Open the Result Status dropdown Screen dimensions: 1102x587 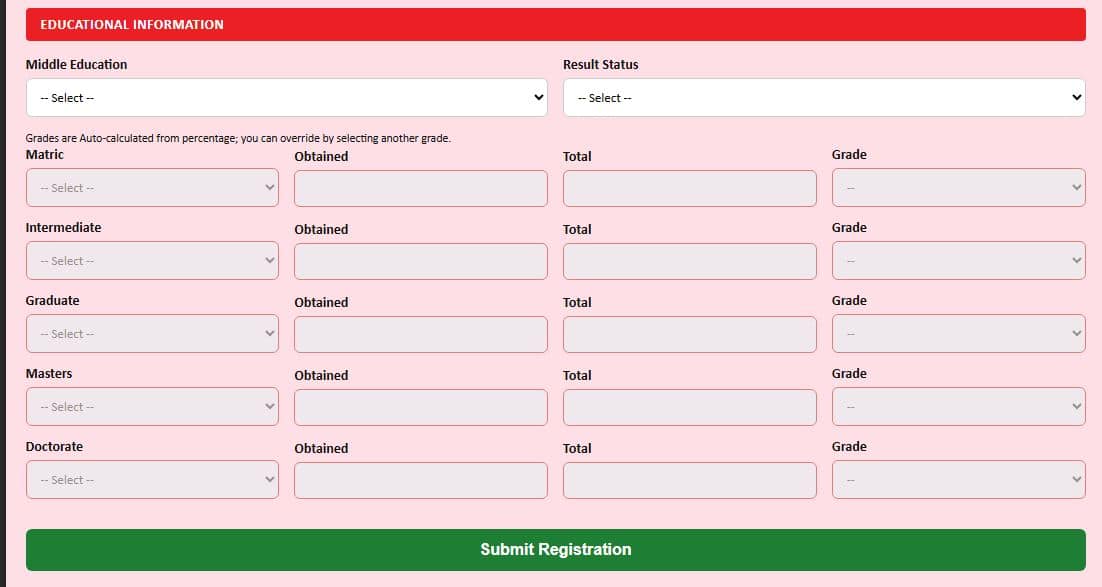click(x=824, y=97)
